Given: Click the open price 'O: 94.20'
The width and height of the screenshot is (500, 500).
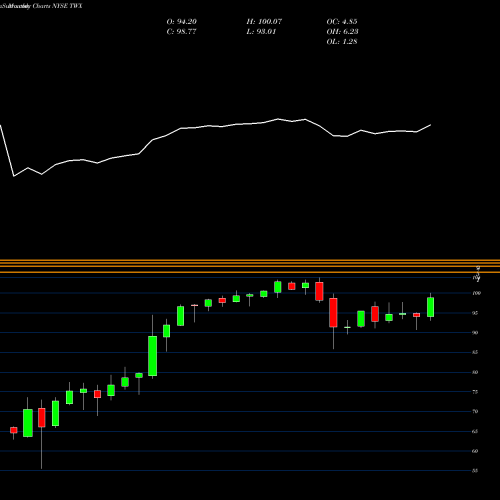Looking at the screenshot, I should (182, 22).
